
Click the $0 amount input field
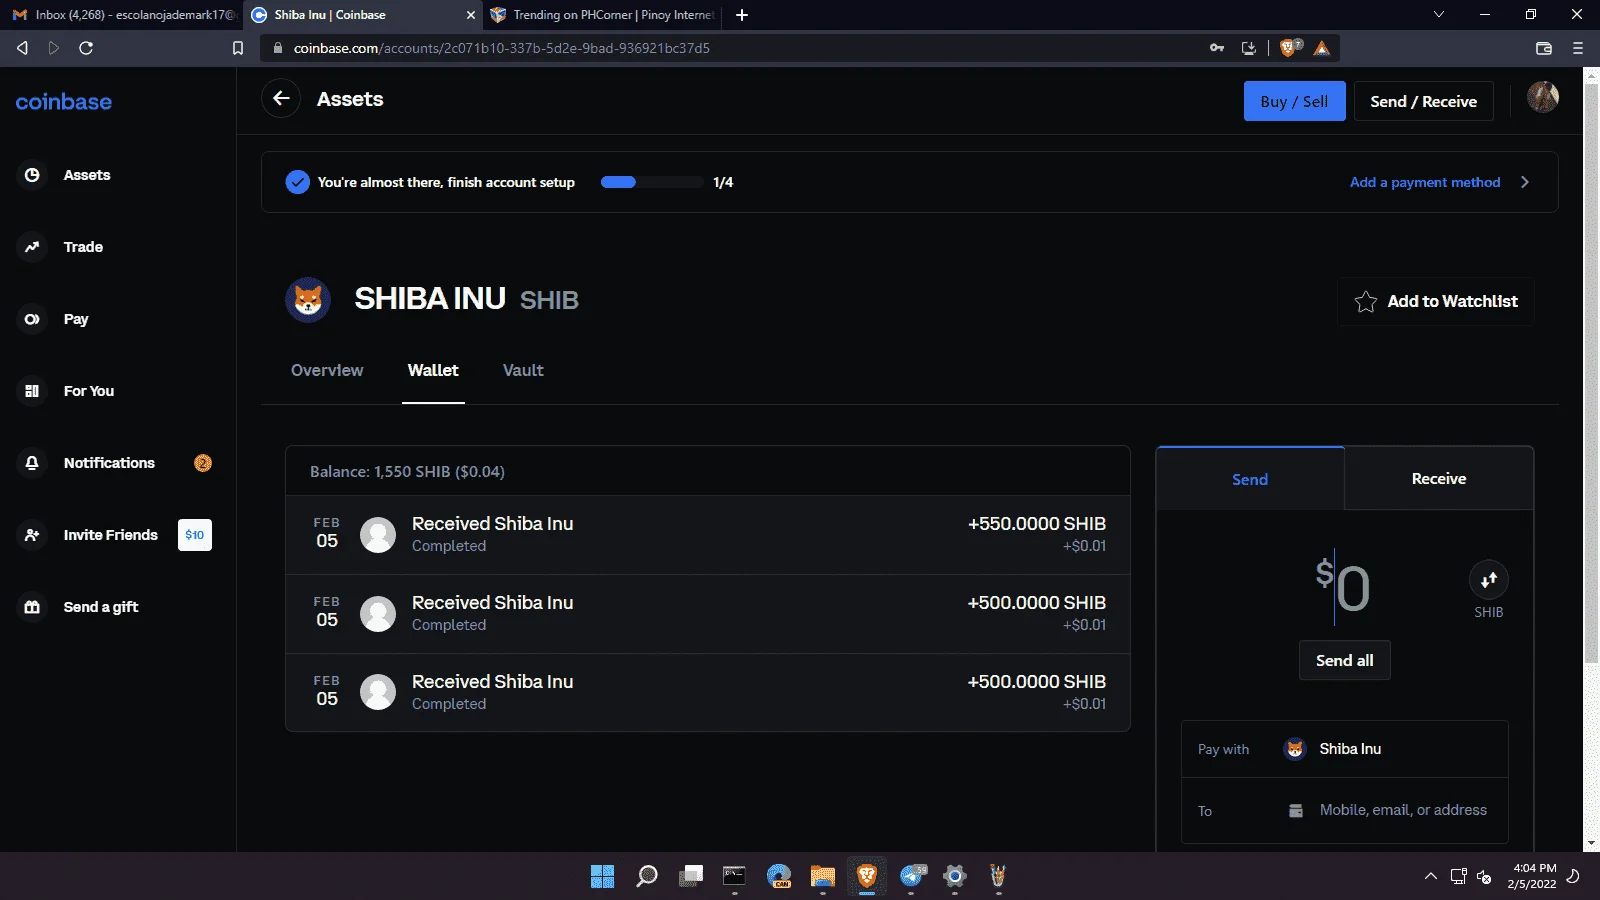(x=1343, y=586)
